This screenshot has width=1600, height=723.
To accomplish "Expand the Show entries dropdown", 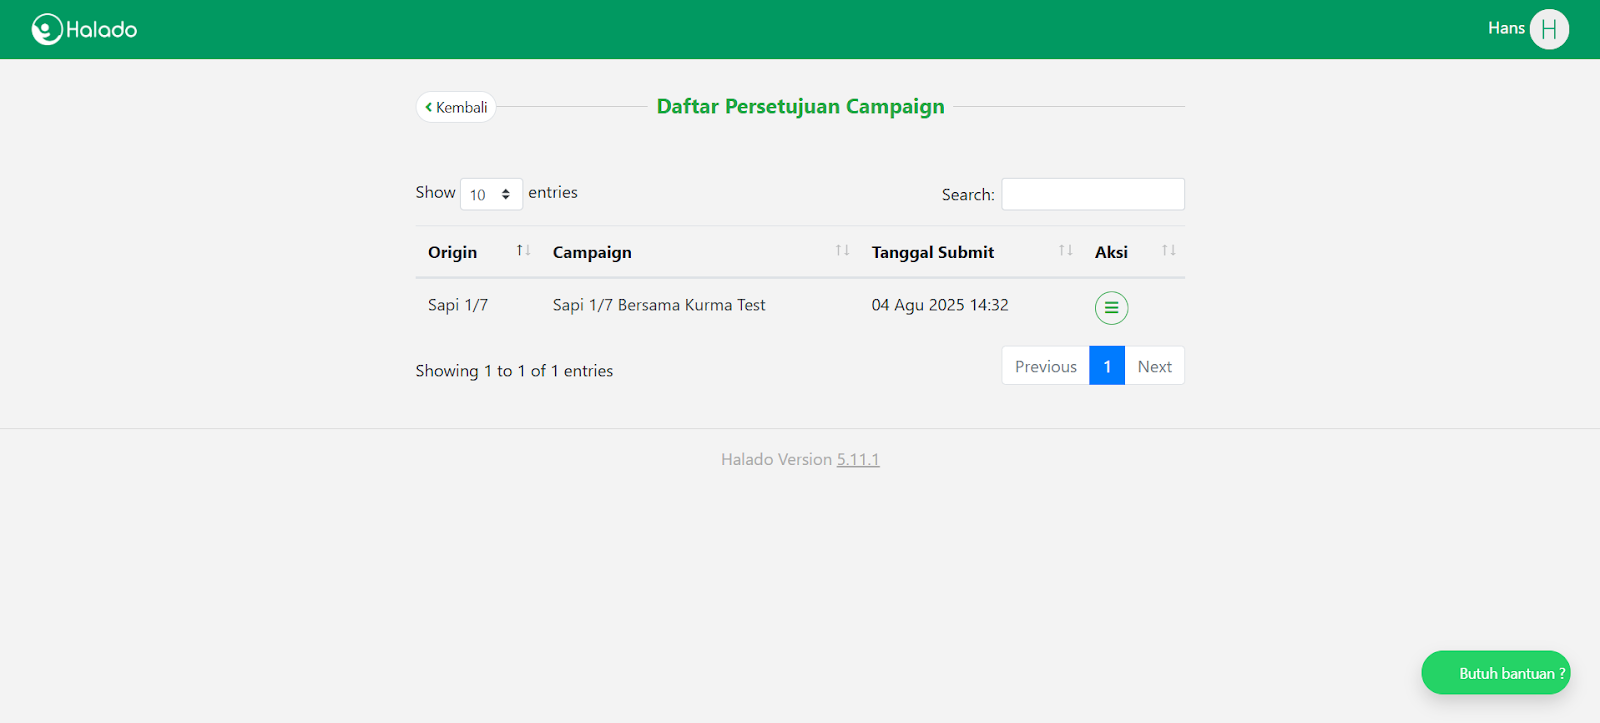I will point(490,194).
